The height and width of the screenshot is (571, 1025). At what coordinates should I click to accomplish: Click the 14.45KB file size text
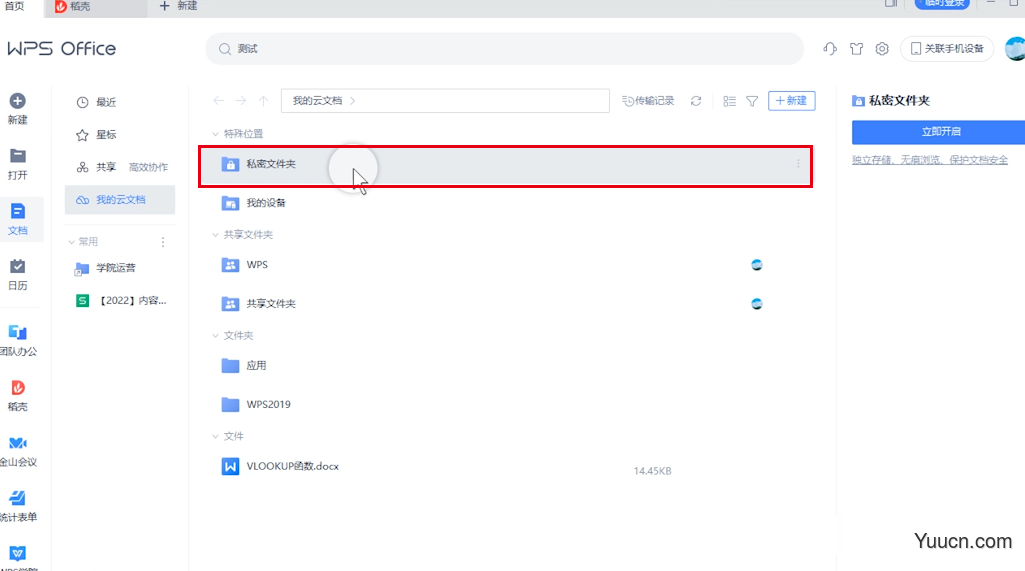click(x=652, y=471)
